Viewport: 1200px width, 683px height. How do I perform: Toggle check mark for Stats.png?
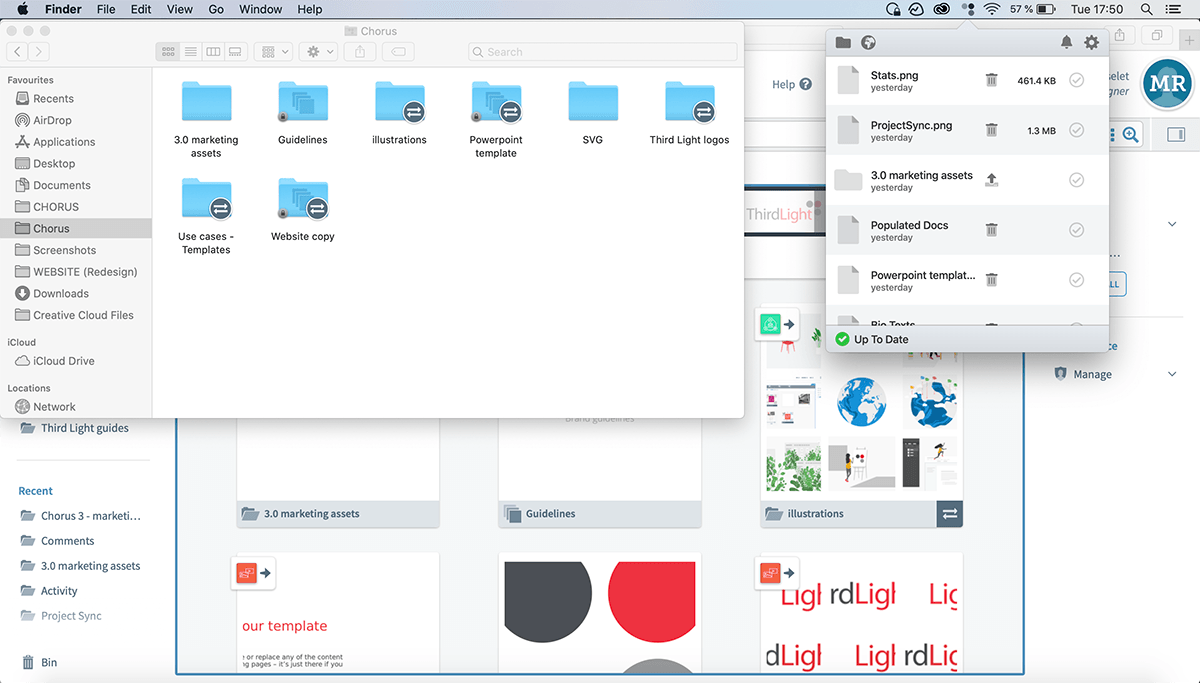(1076, 80)
